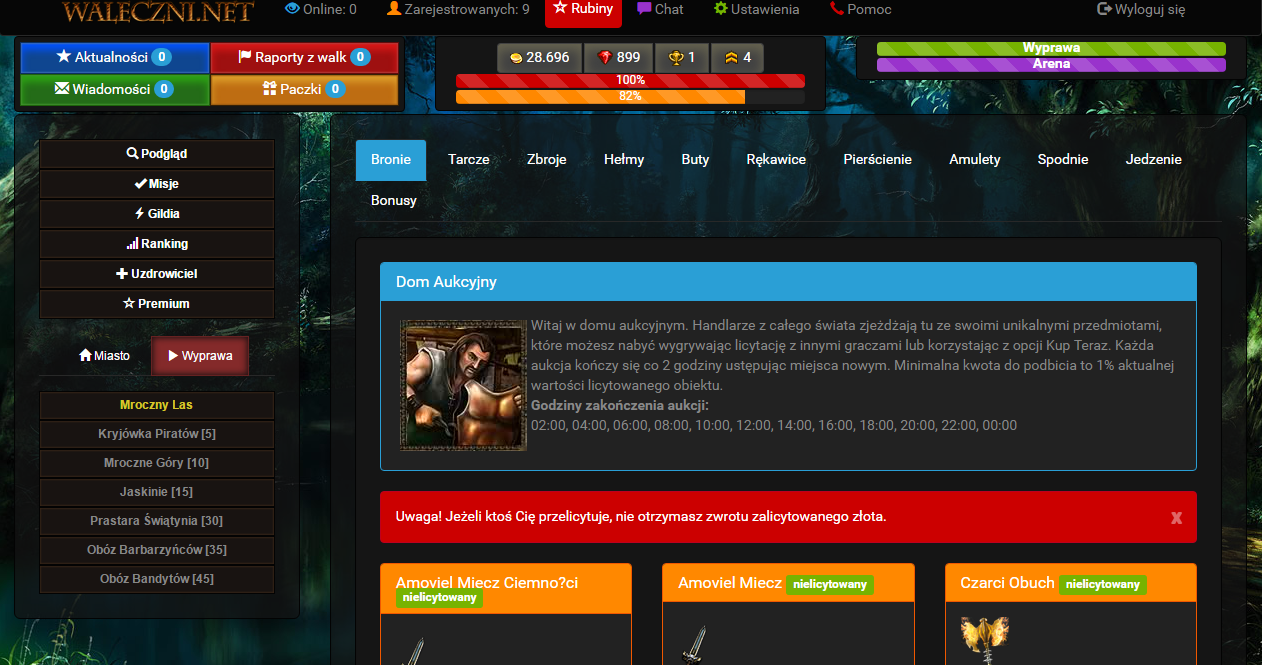The height and width of the screenshot is (665, 1262).
Task: Click the gold coins counter 28.696
Action: pyautogui.click(x=539, y=58)
